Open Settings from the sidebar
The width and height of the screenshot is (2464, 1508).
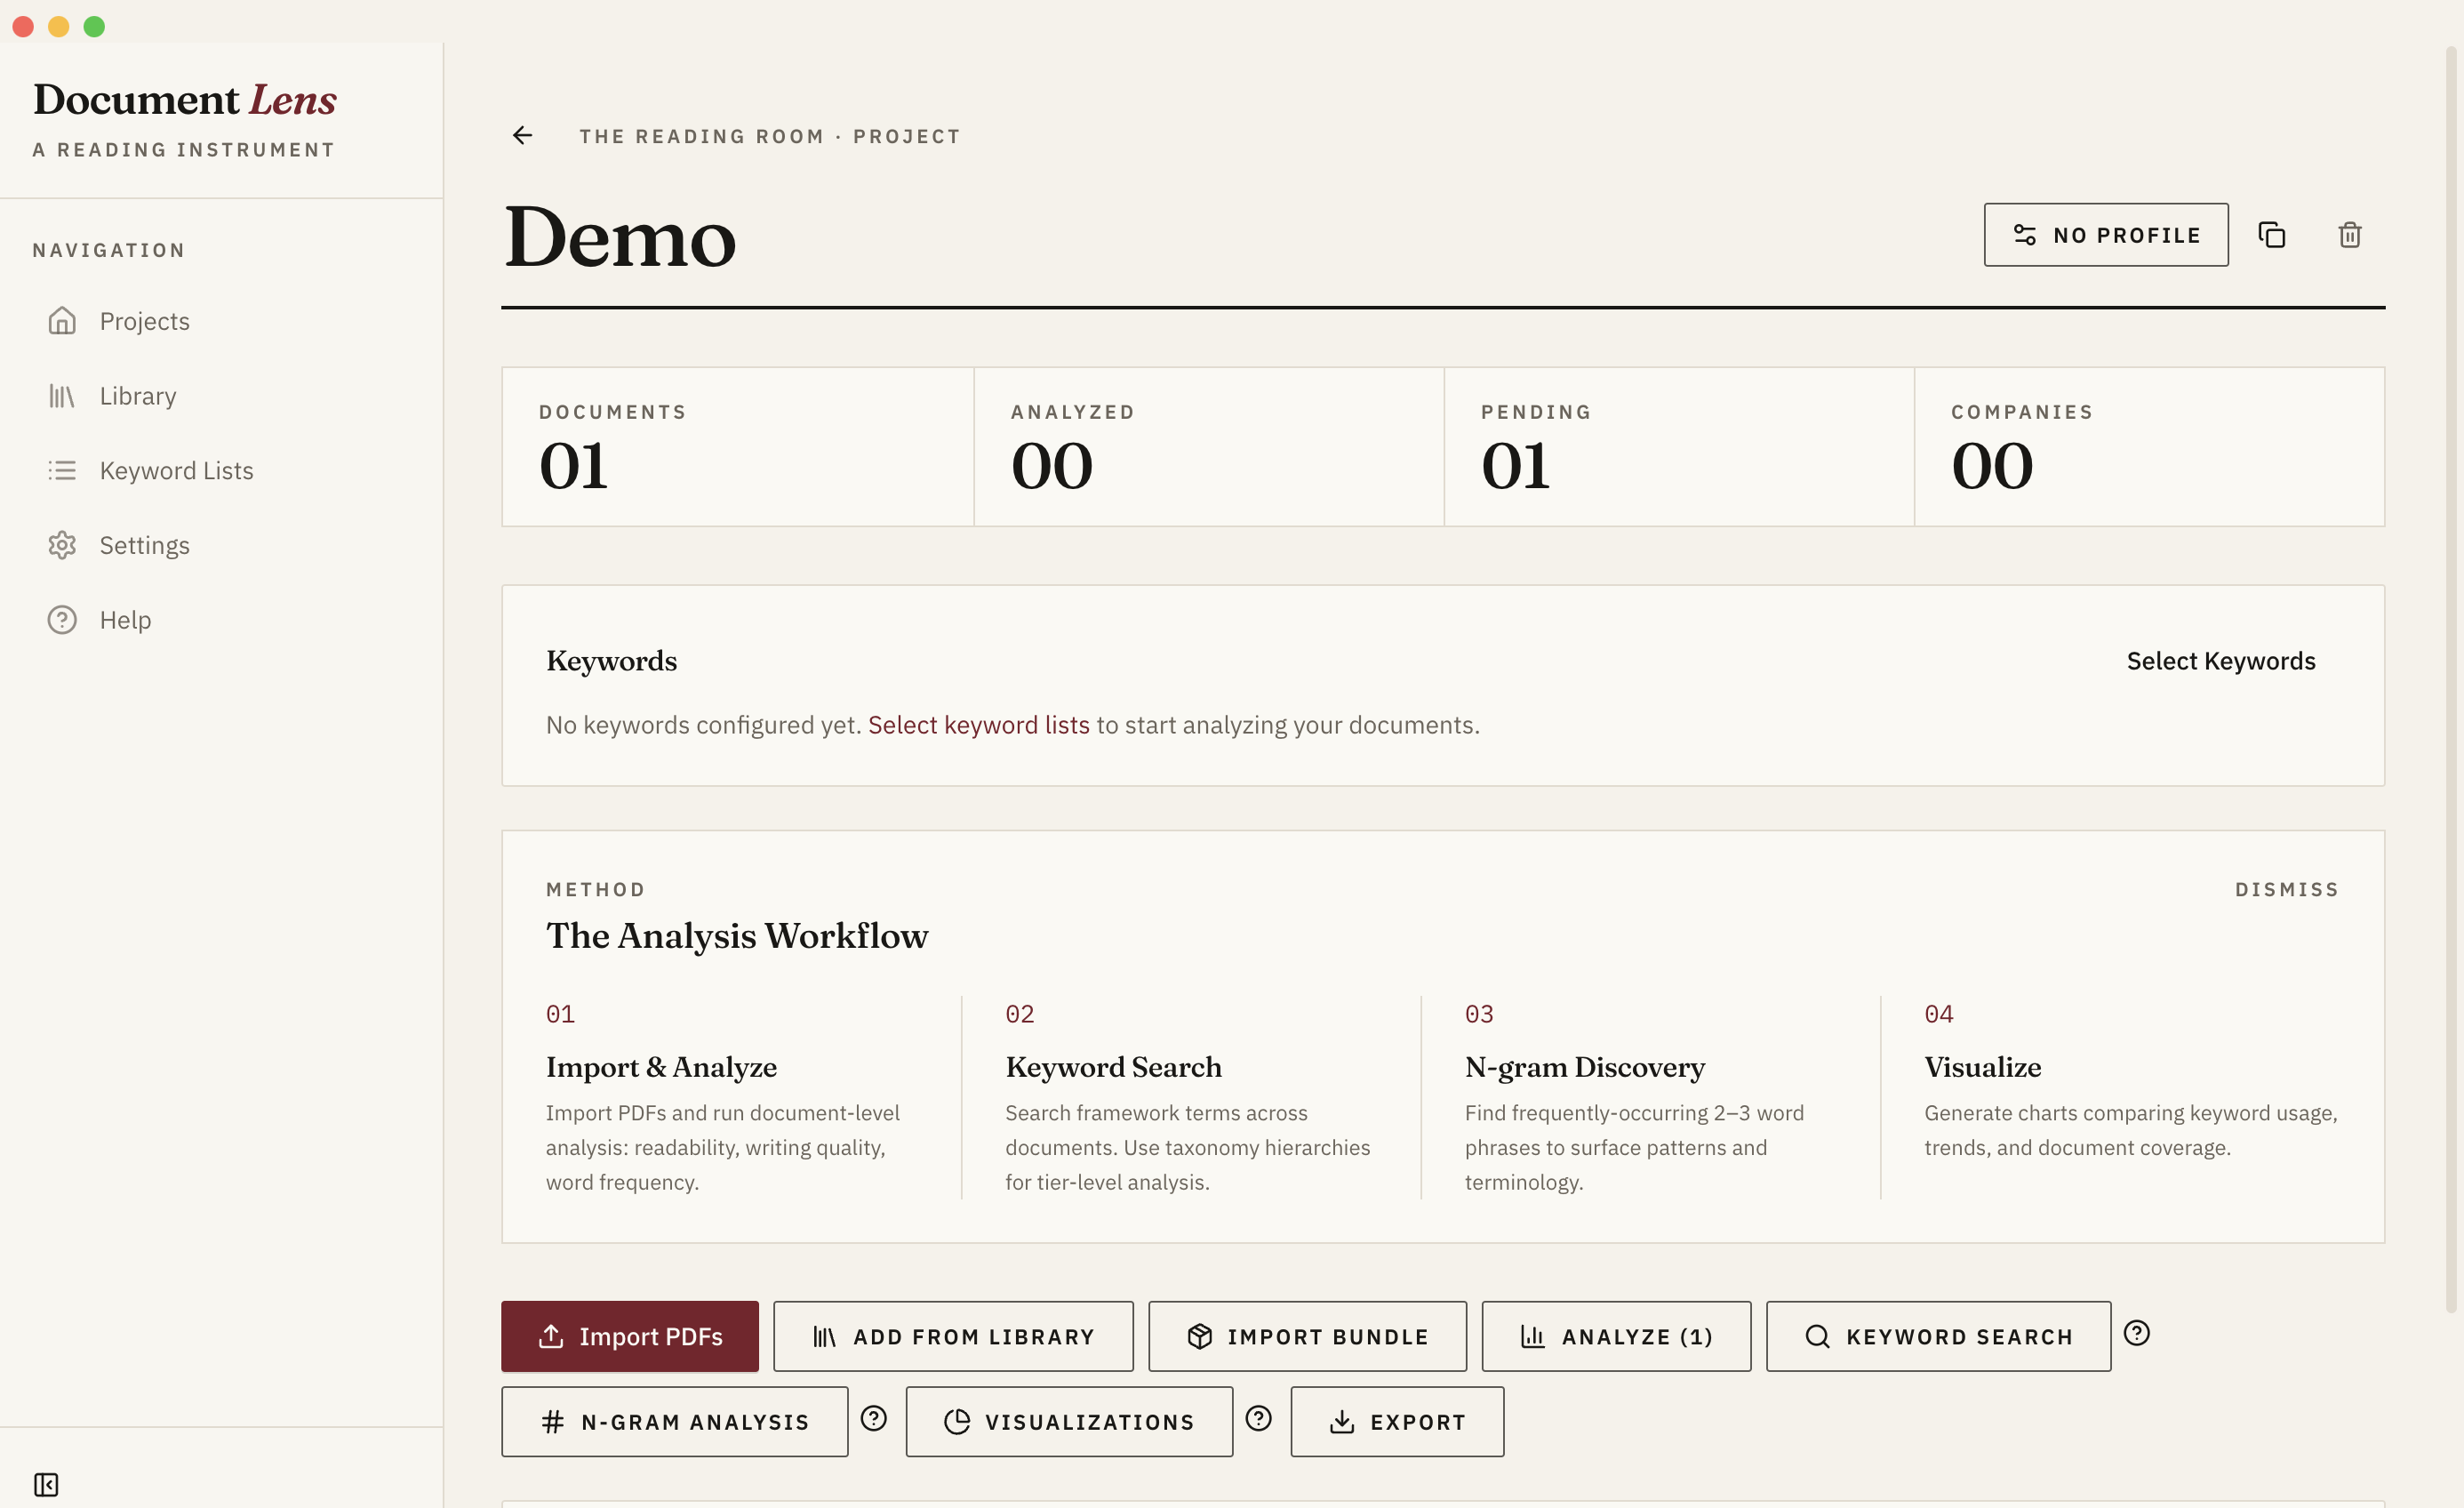(144, 545)
